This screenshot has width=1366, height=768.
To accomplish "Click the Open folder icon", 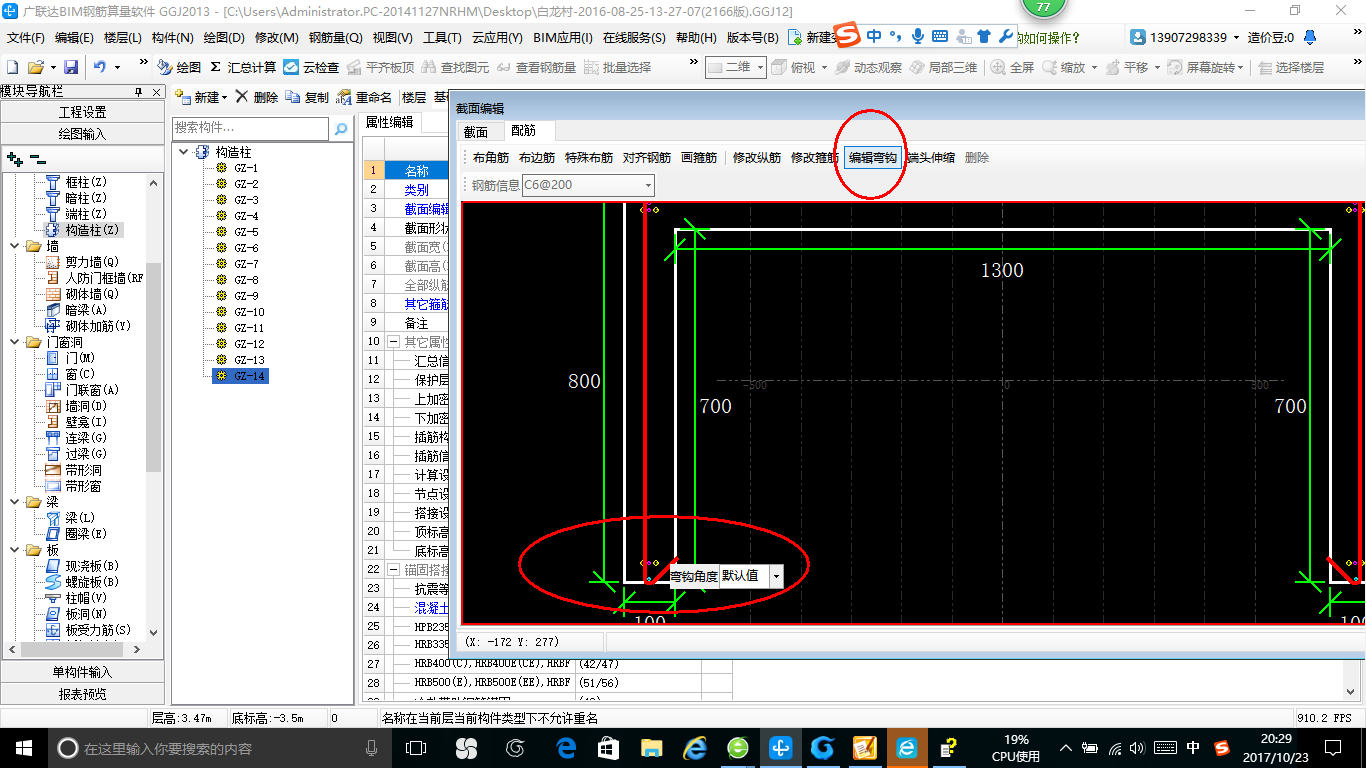I will pos(35,67).
